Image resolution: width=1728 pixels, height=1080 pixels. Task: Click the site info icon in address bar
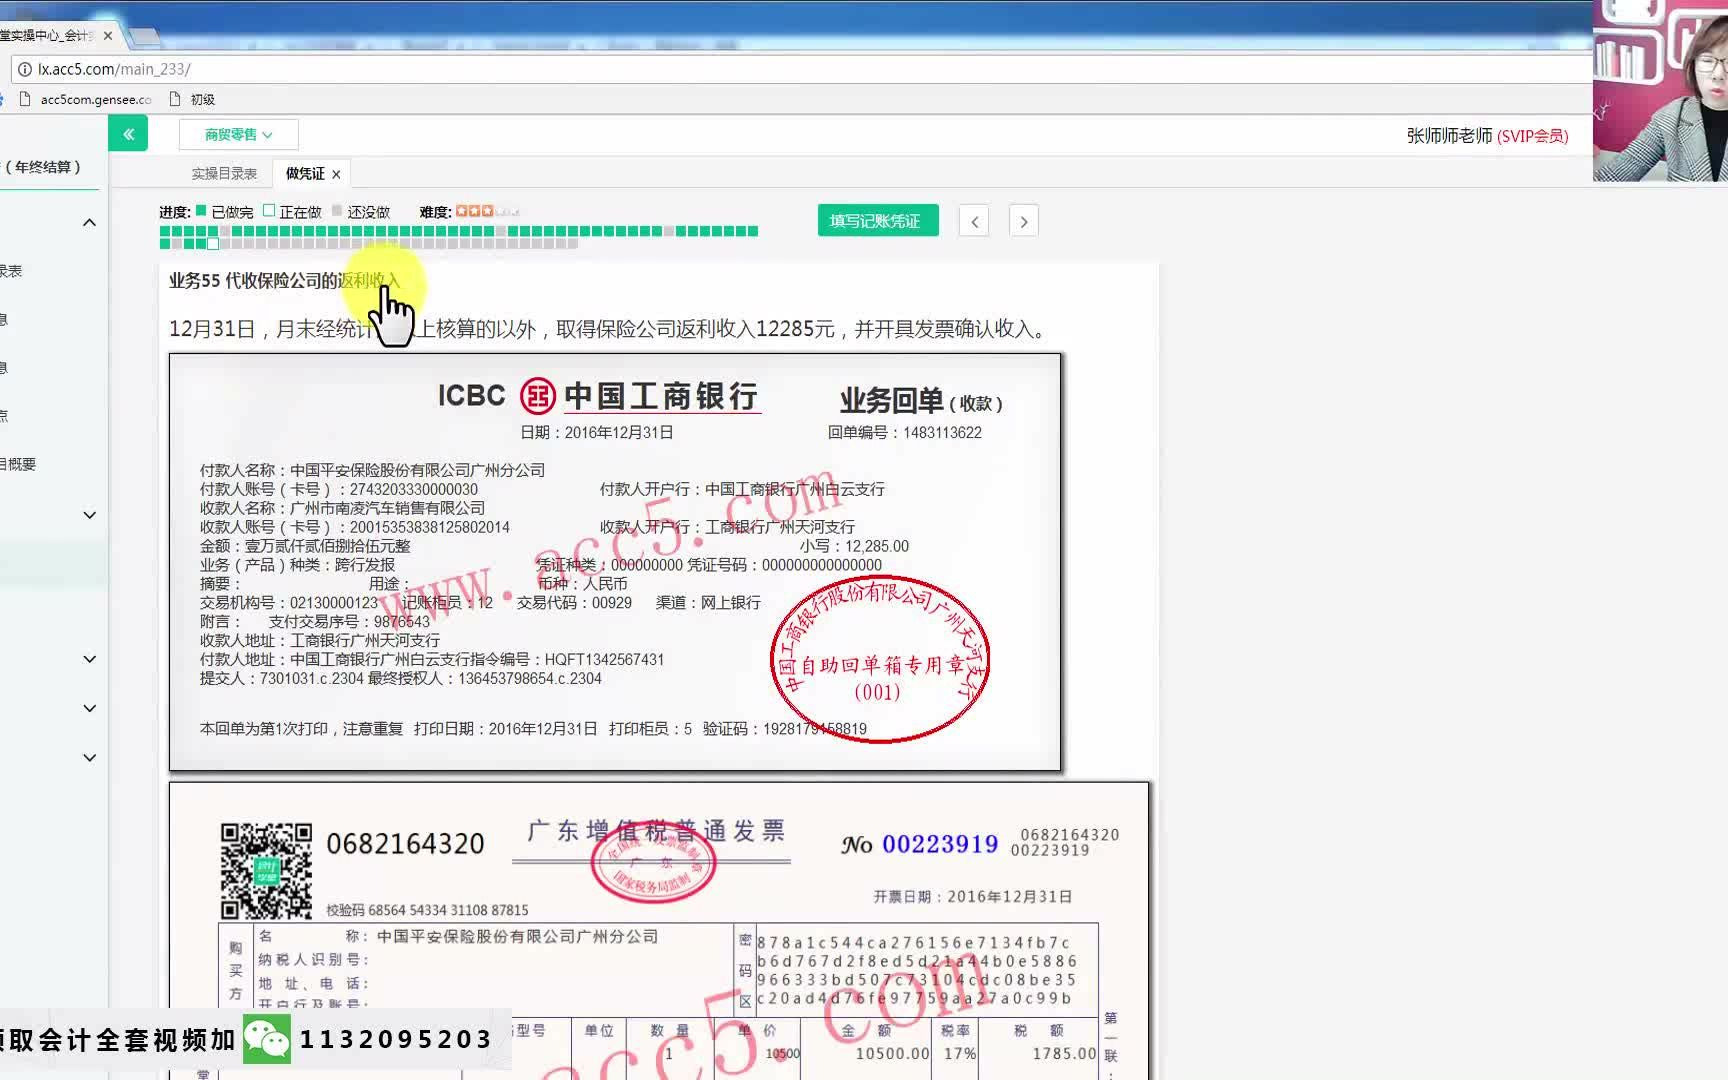25,69
